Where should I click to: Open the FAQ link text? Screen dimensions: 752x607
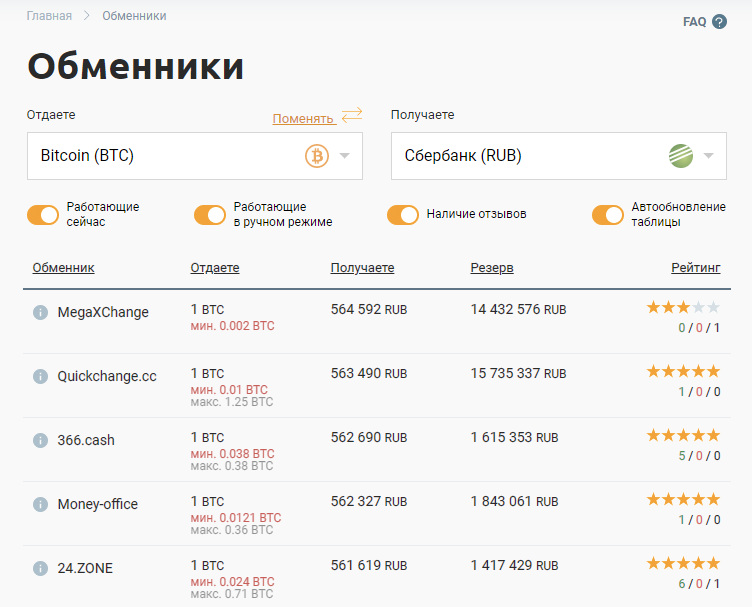tap(694, 22)
